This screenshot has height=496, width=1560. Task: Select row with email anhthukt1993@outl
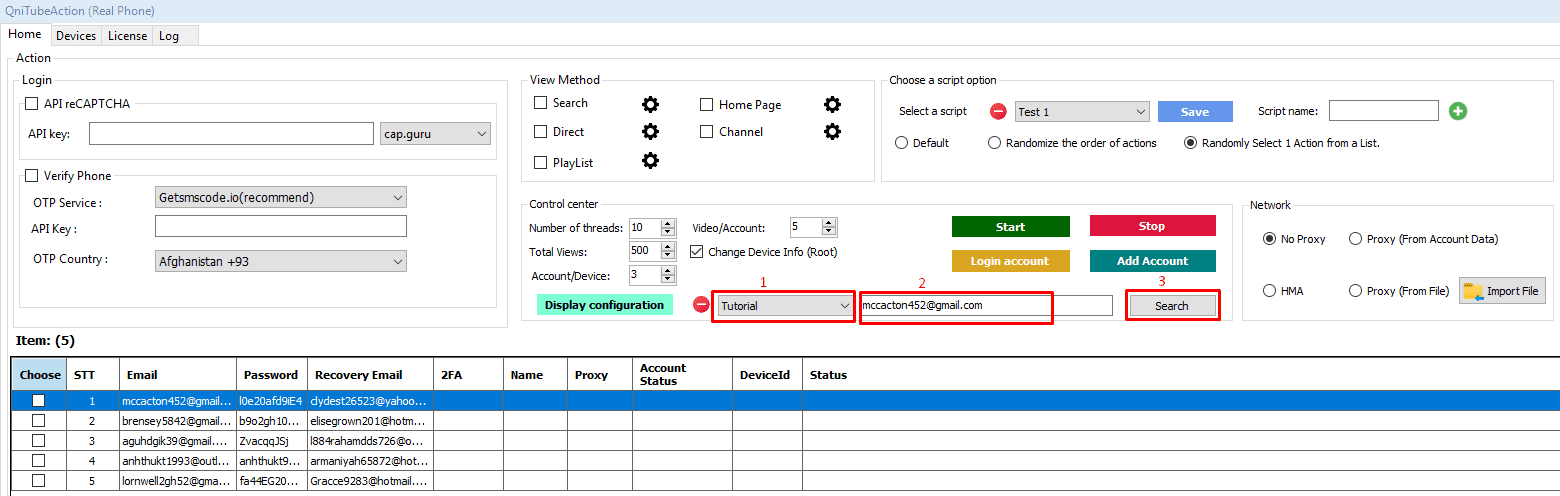[x=785, y=461]
